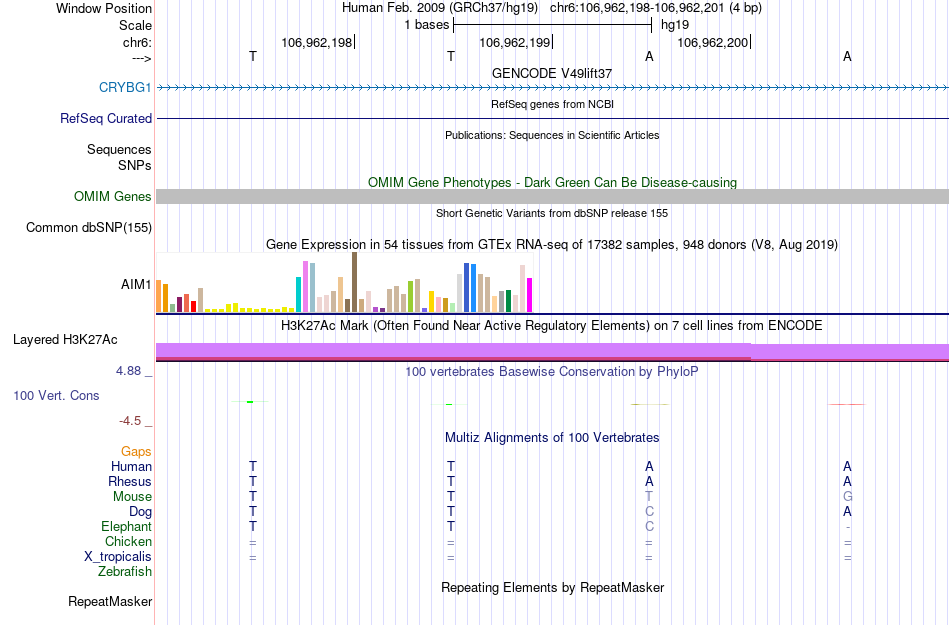950x625 pixels.
Task: Click the H3K27Ac Mark track title
Action: (x=552, y=325)
